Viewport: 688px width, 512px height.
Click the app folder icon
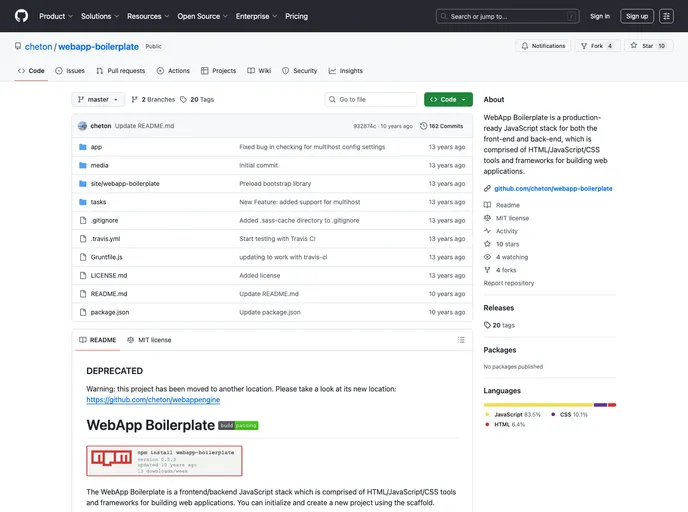coord(82,147)
